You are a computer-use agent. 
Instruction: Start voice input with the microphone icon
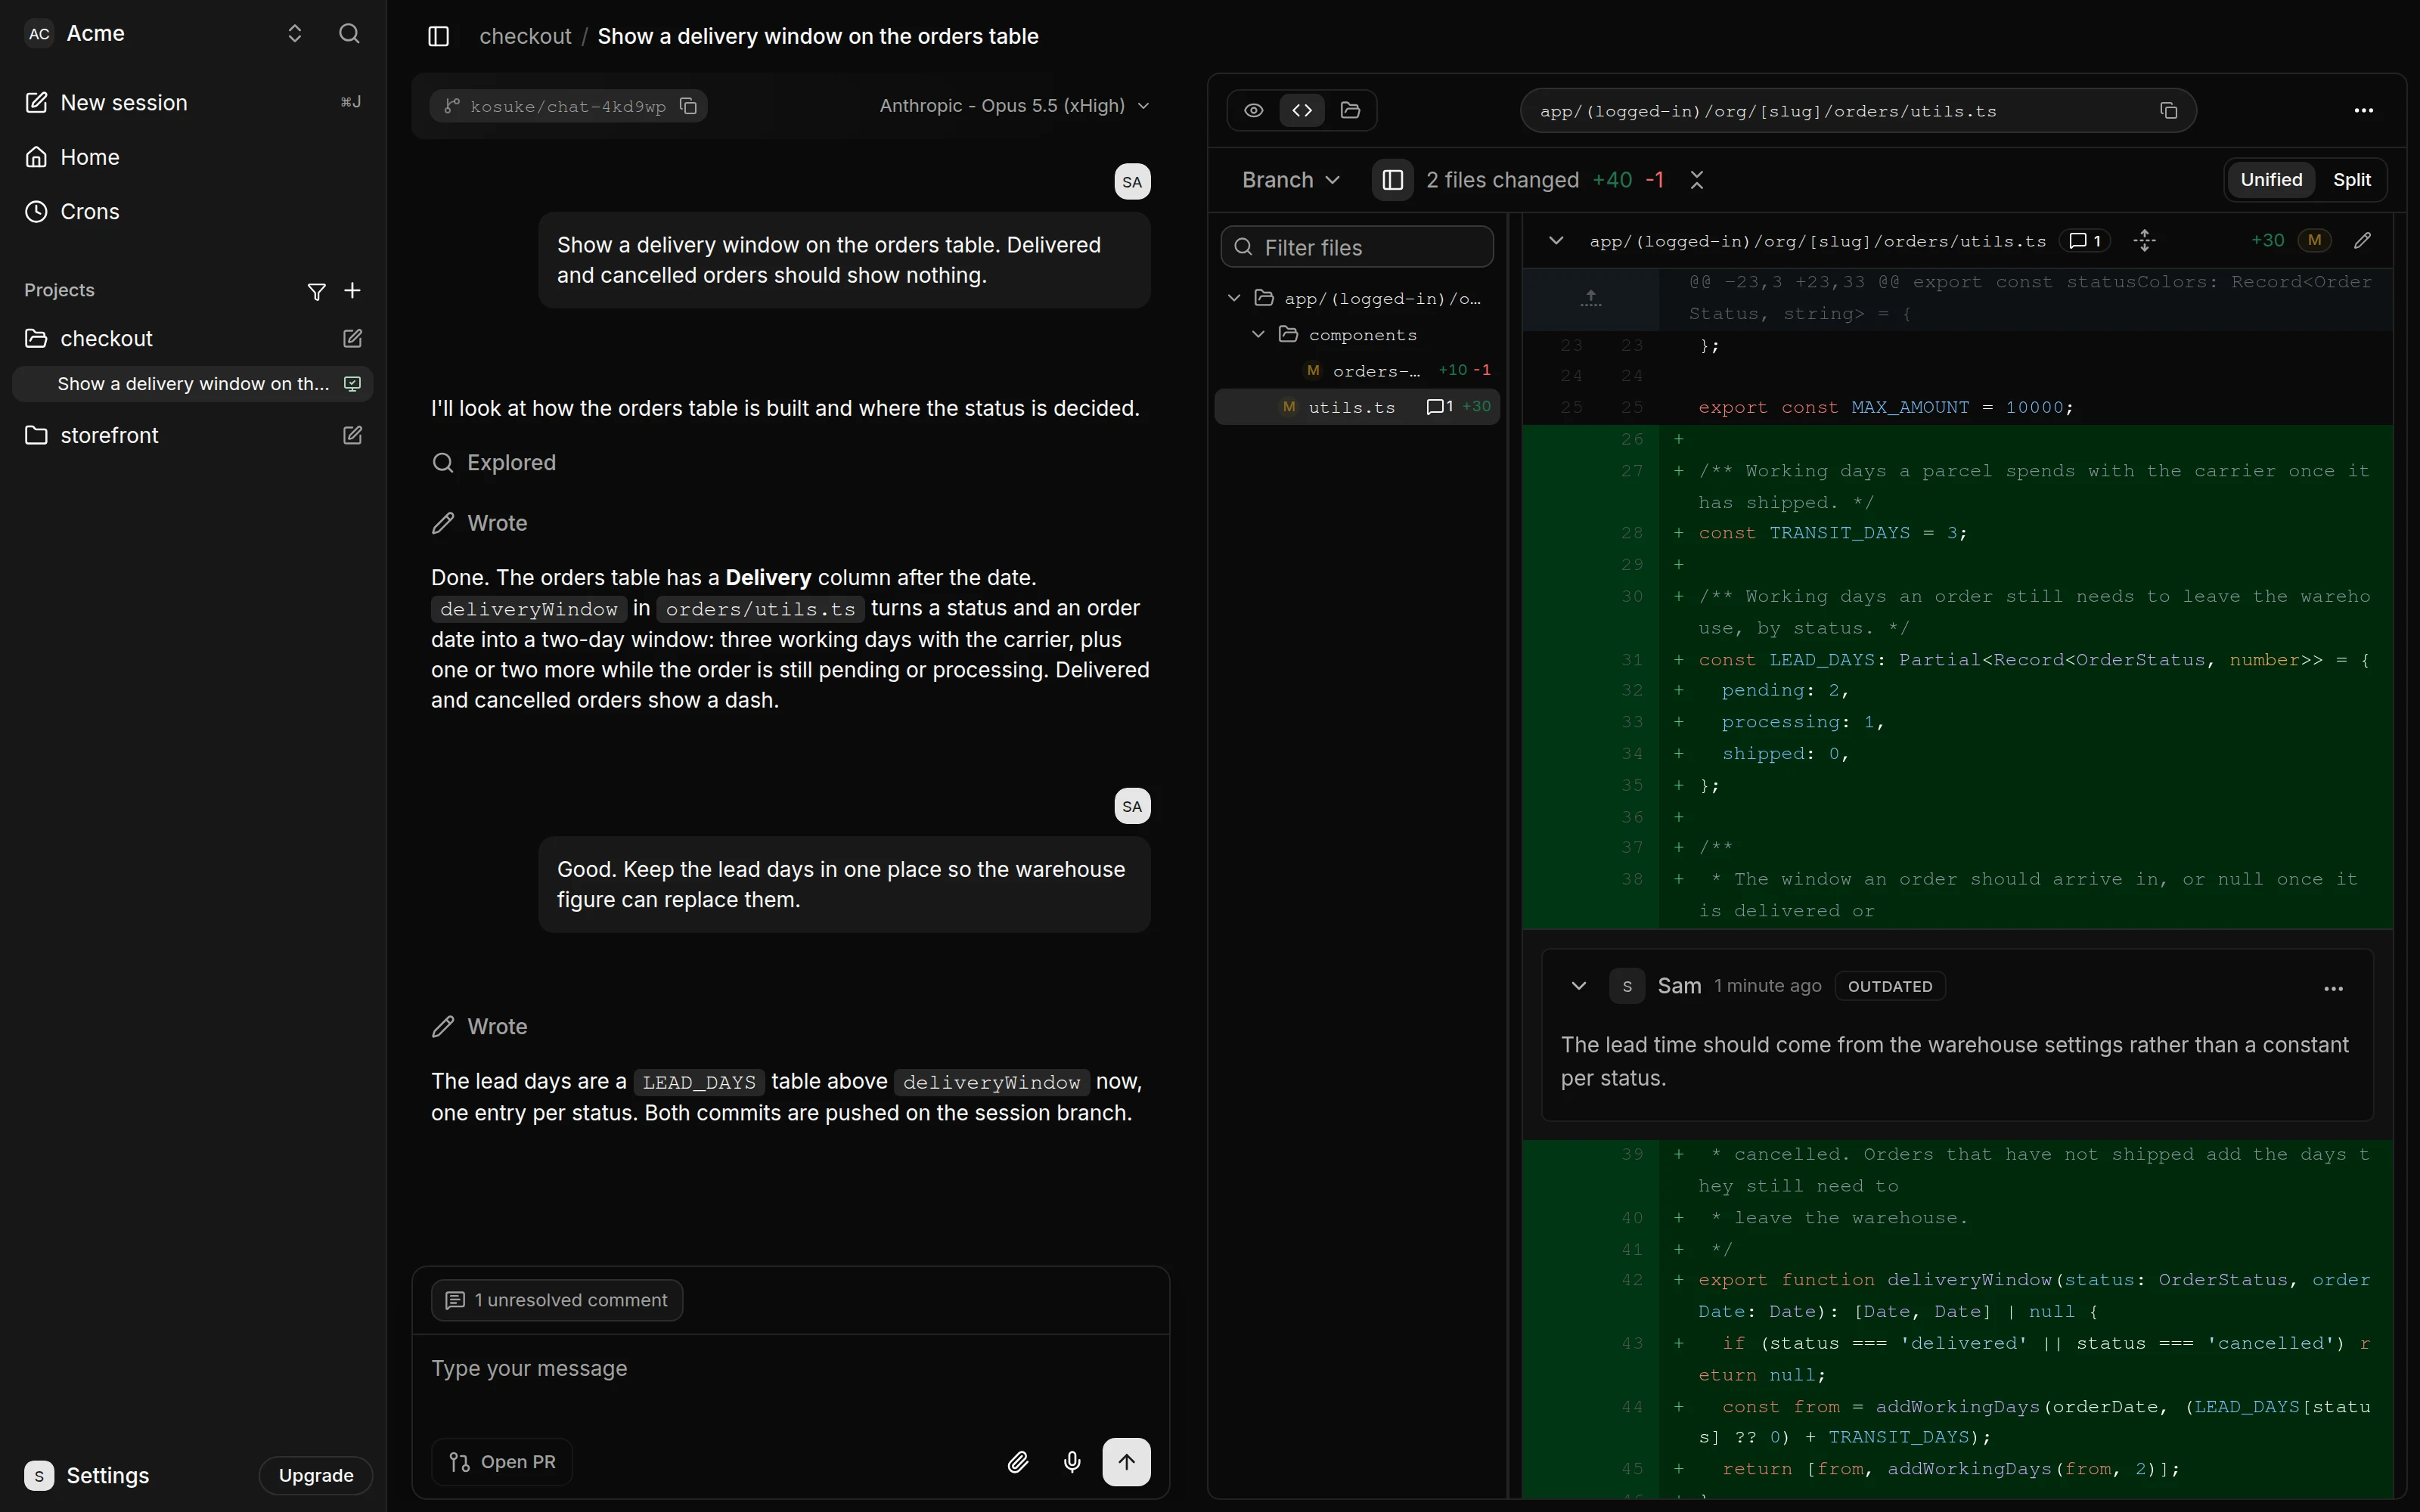(x=1071, y=1462)
